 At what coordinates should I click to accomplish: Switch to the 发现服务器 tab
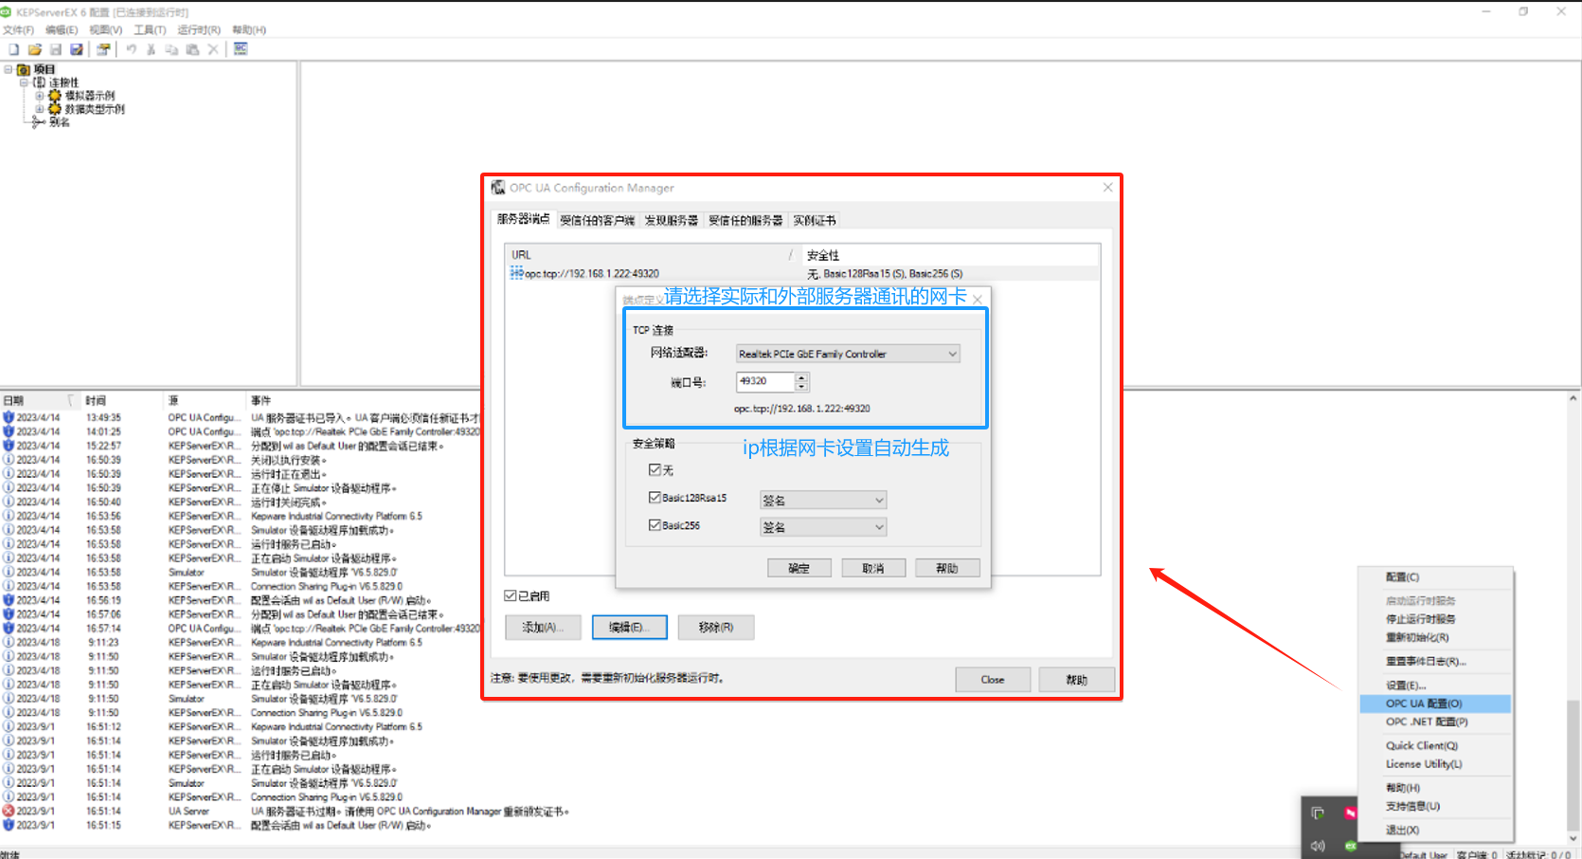click(671, 220)
